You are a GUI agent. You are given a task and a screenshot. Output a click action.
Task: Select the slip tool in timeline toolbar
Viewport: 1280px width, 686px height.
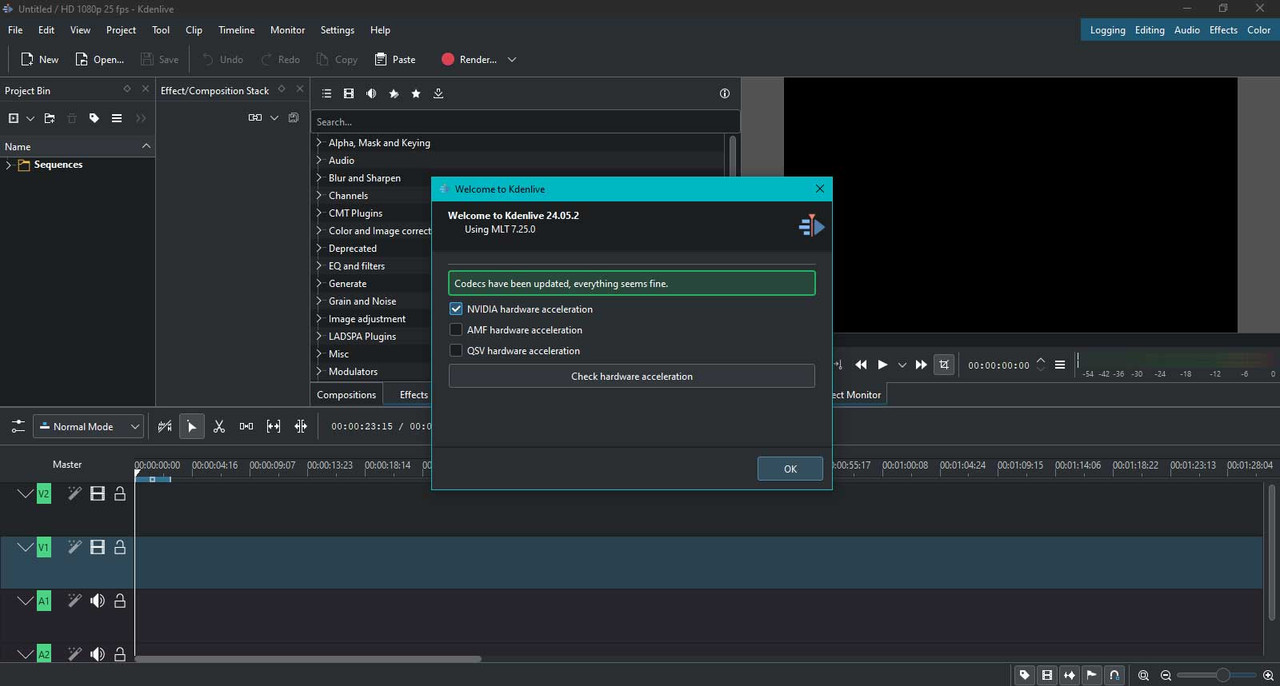[x=273, y=426]
